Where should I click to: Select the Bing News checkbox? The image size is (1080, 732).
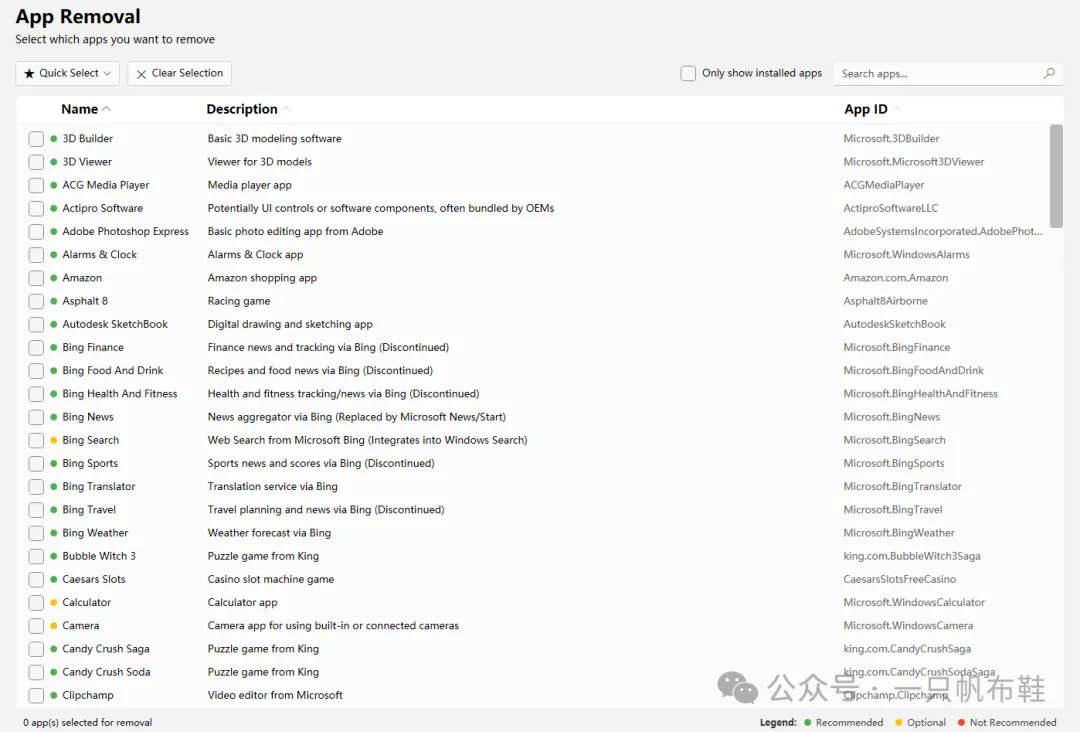click(37, 417)
